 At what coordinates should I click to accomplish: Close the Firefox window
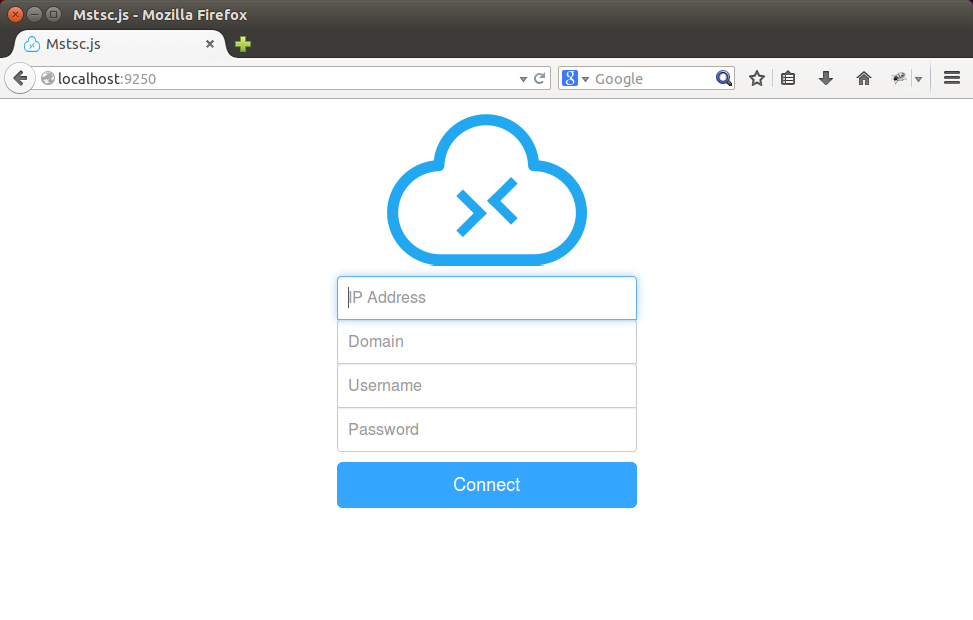16,14
